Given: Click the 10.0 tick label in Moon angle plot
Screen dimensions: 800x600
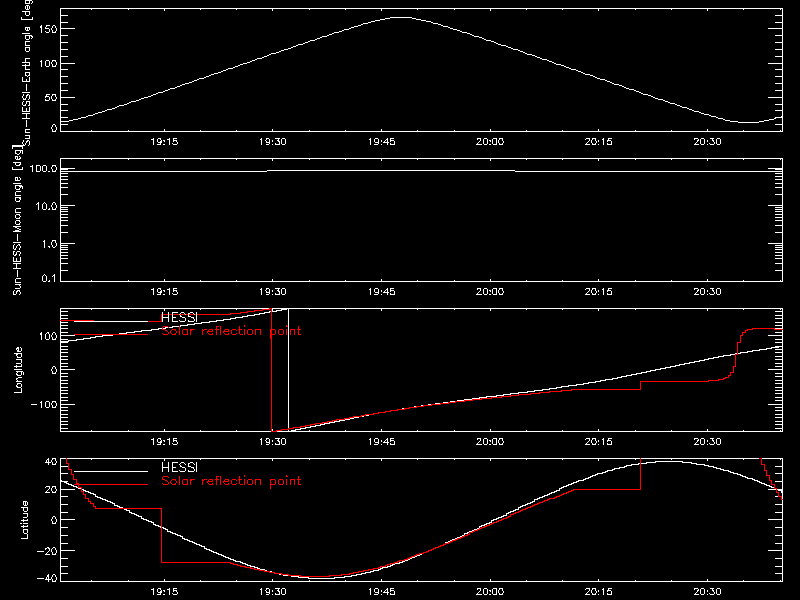Looking at the screenshot, I should pyautogui.click(x=46, y=206).
